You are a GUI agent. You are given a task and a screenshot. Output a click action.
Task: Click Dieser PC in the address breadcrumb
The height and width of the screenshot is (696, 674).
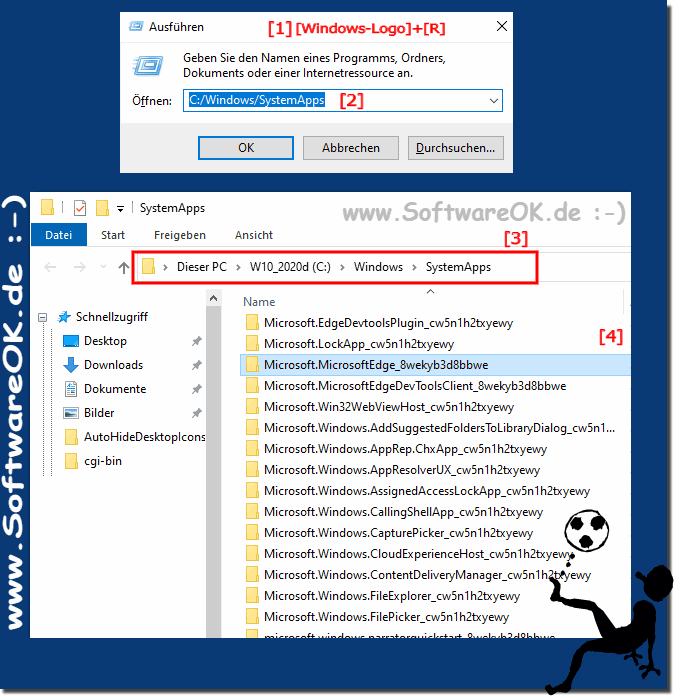(202, 267)
